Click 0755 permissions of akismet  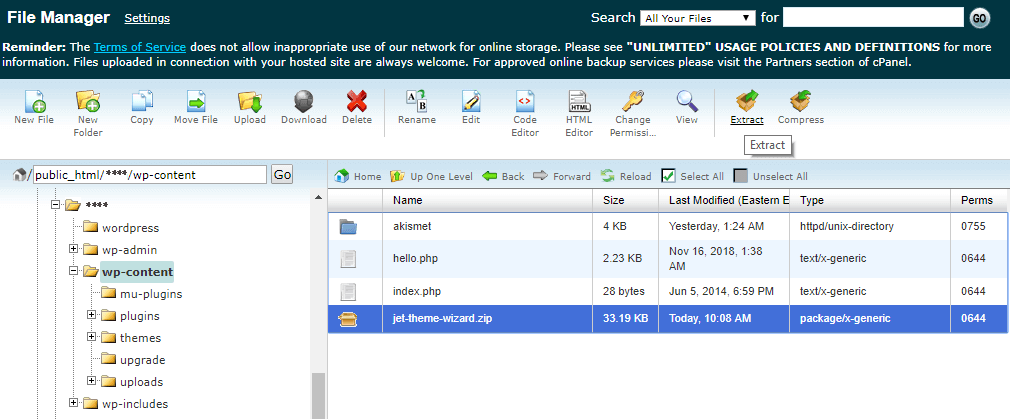click(973, 226)
